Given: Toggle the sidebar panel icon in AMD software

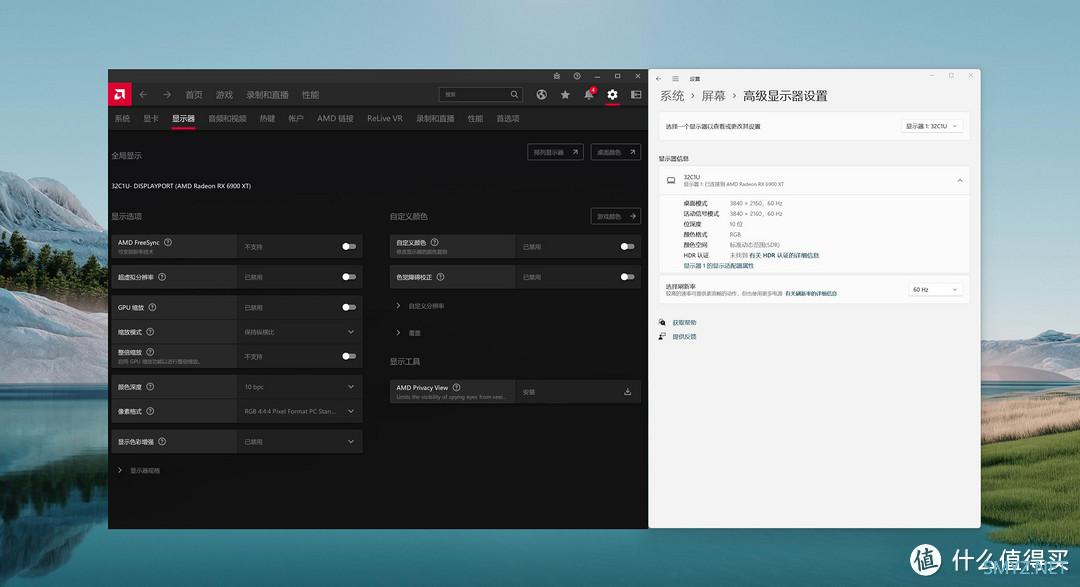Looking at the screenshot, I should [636, 94].
